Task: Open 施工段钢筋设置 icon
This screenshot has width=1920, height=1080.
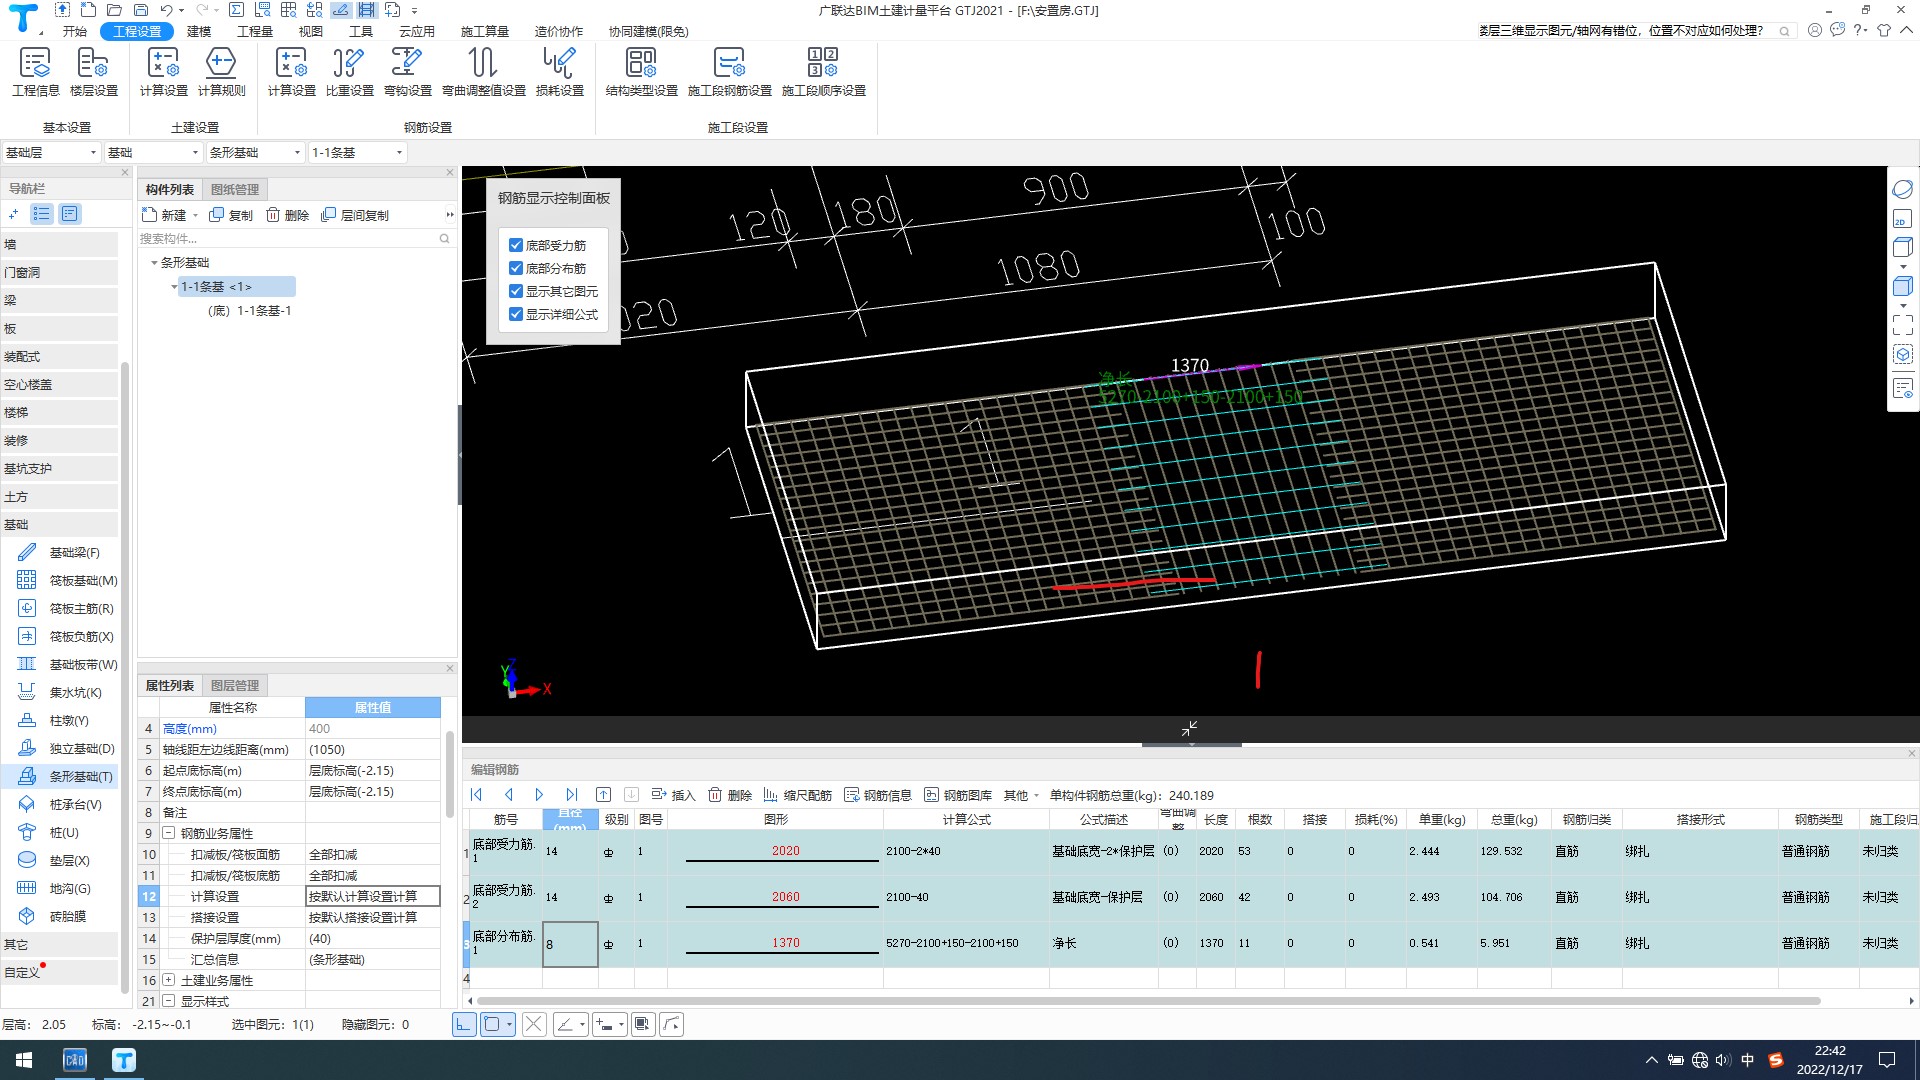Action: [x=729, y=72]
